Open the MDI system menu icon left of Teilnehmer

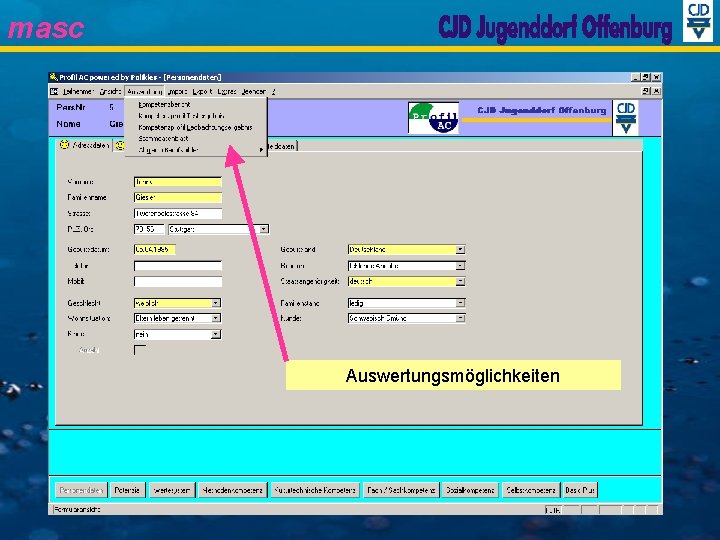54,92
